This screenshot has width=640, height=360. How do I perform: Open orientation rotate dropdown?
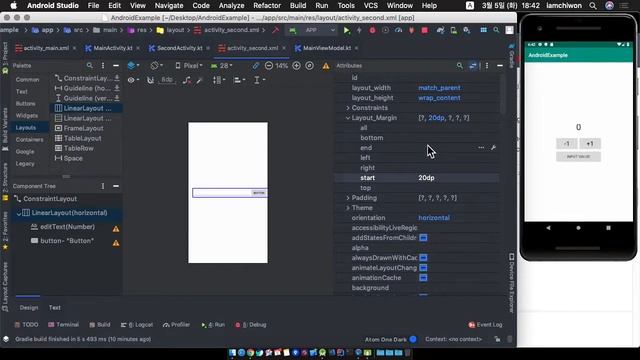point(157,66)
